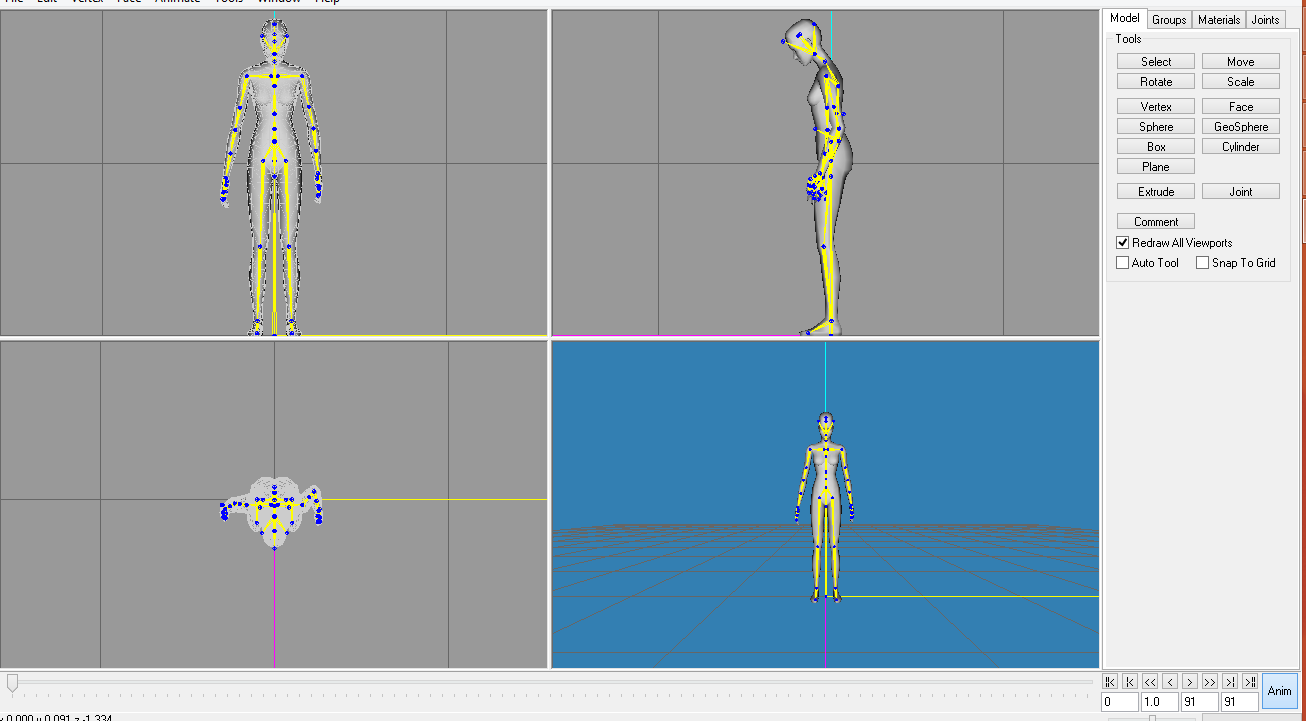The image size is (1306, 721).
Task: Step back one frame with the < button
Action: (x=1170, y=681)
